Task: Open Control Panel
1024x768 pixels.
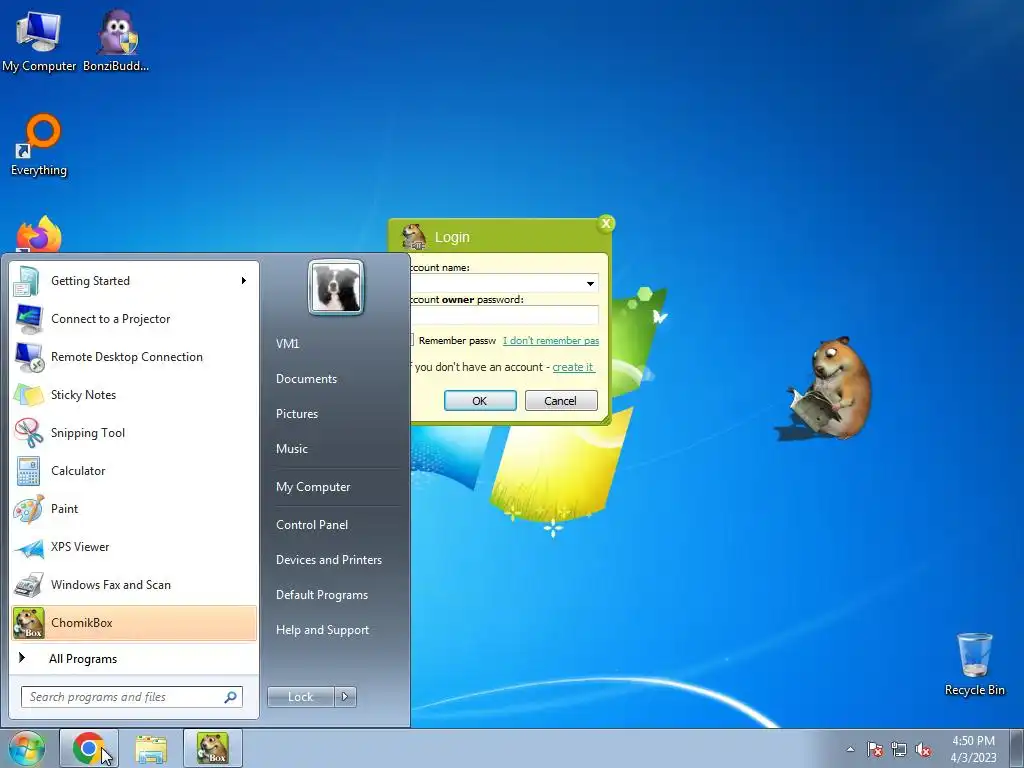Action: pyautogui.click(x=312, y=524)
